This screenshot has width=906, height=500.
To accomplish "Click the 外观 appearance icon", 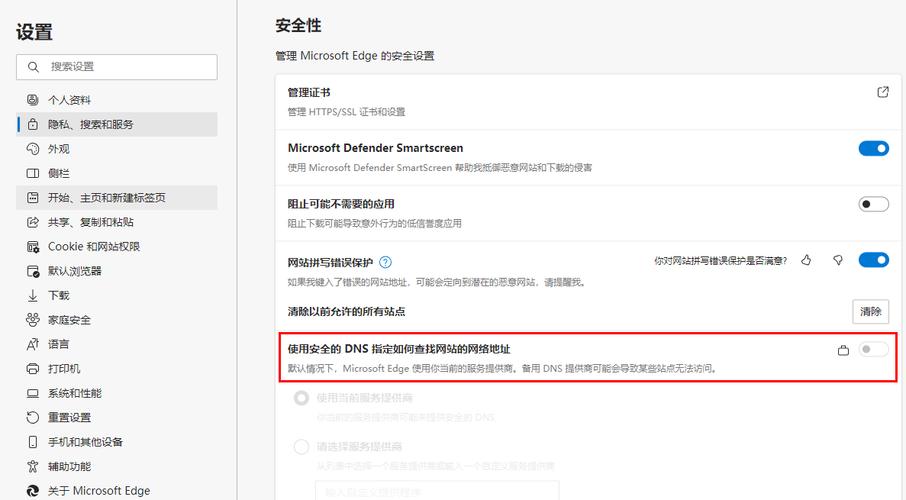I will tap(33, 149).
